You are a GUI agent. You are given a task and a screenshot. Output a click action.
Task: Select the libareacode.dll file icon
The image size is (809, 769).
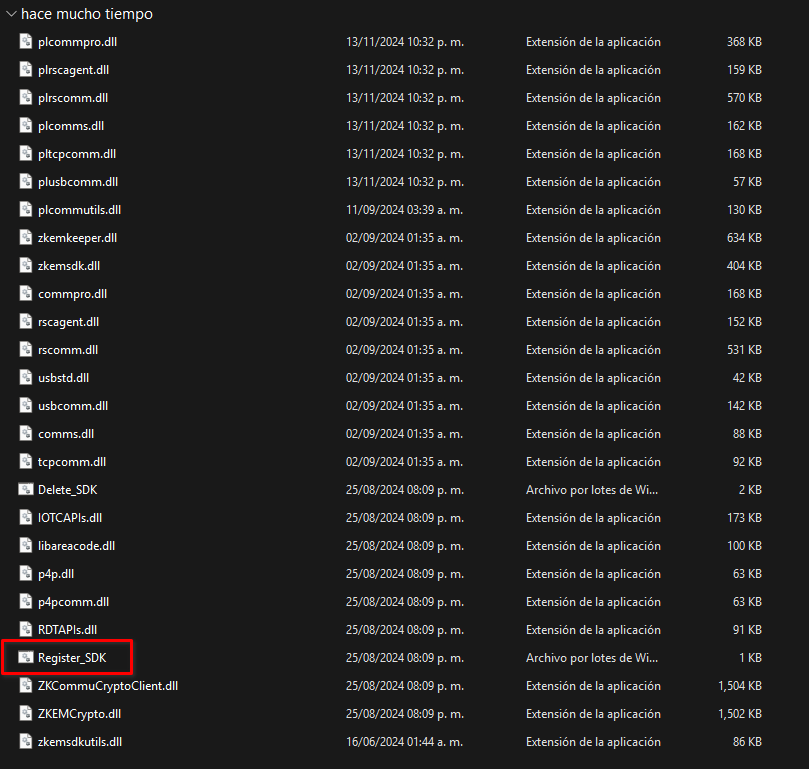(26, 546)
